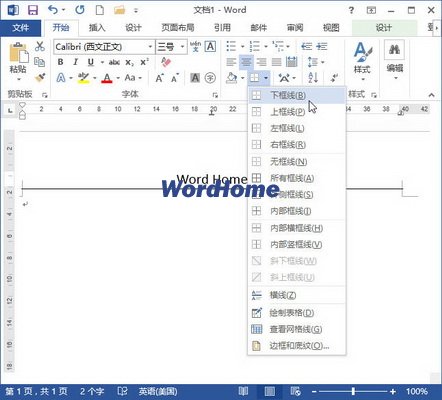Toggle Align Left paragraph alignment
The height and width of the screenshot is (400, 442).
coord(231,62)
